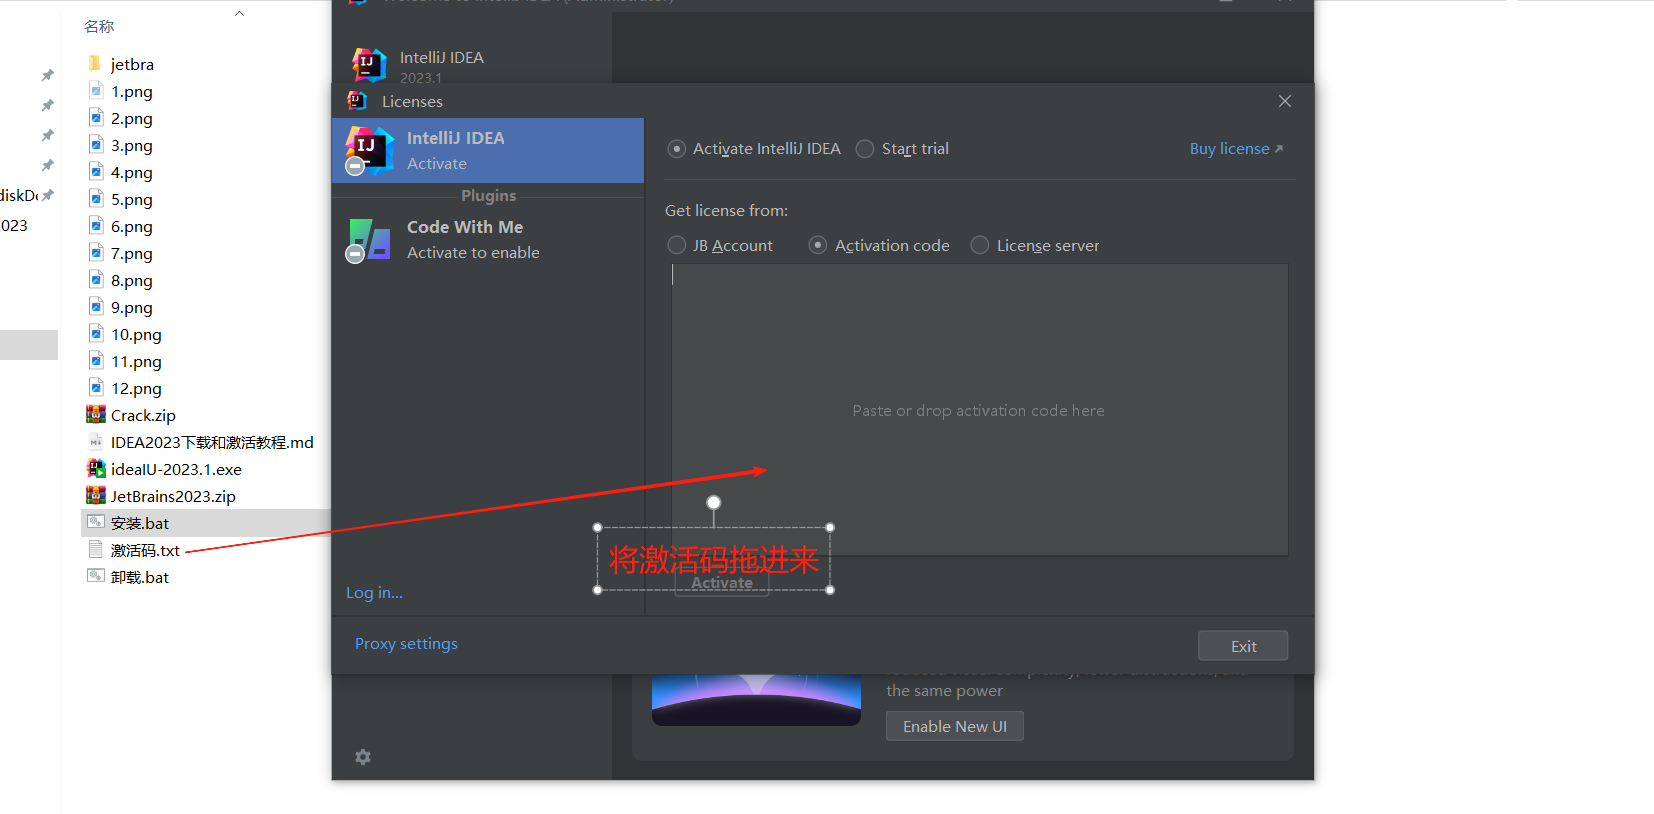Click the Log in... link
This screenshot has width=1654, height=814.
[374, 593]
